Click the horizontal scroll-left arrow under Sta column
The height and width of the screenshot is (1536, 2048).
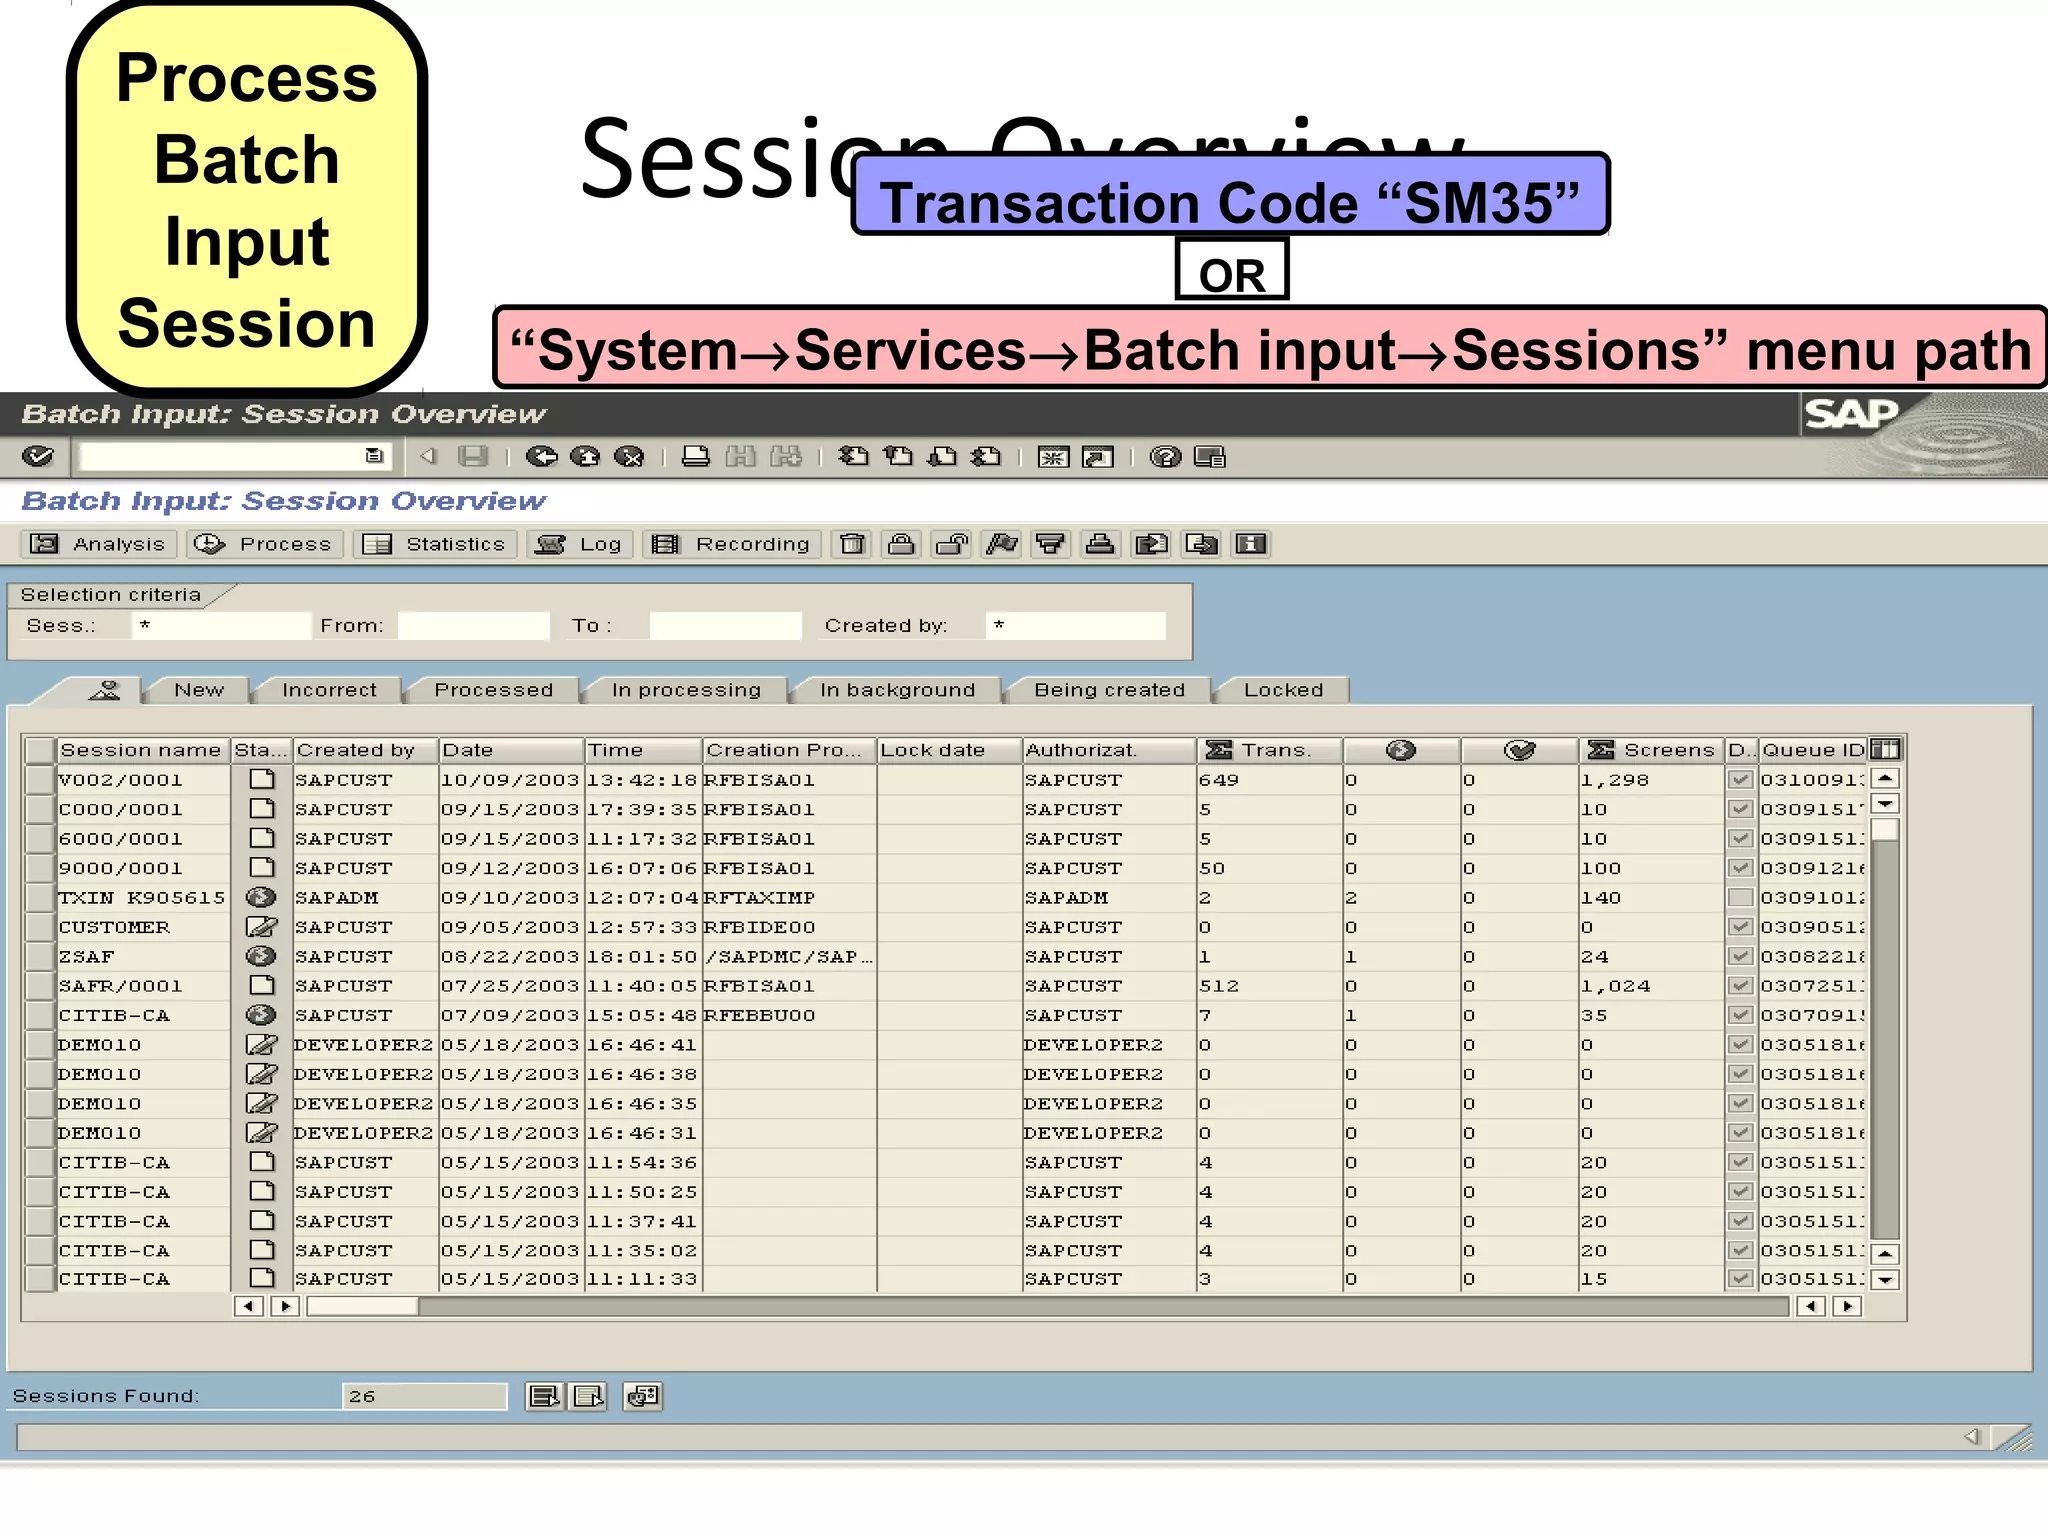coord(248,1306)
